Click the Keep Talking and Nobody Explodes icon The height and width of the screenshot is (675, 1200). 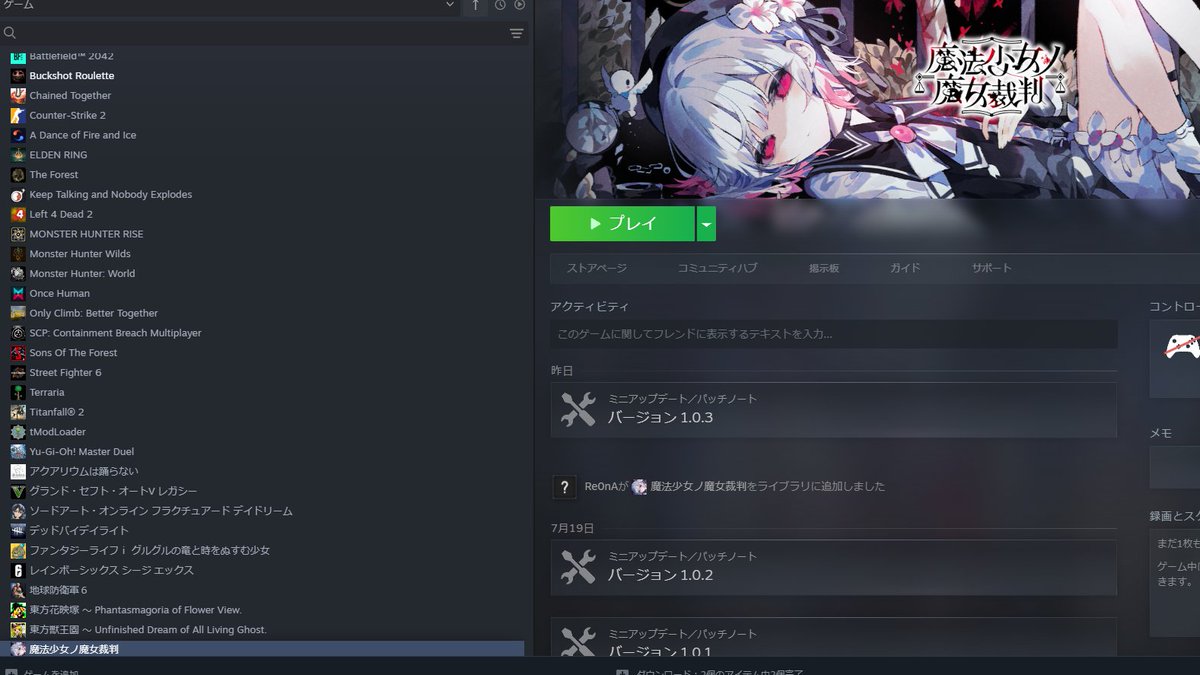point(18,194)
